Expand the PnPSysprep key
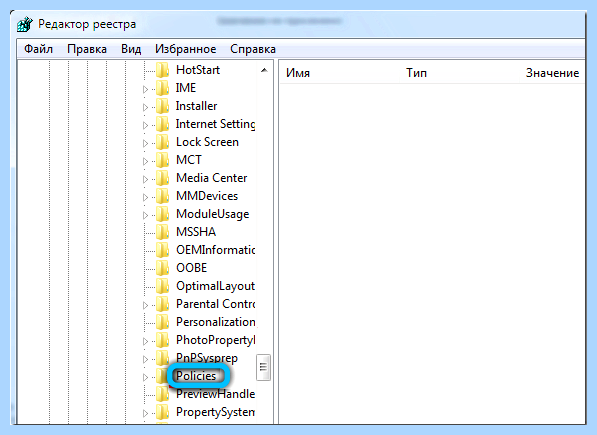Image resolution: width=597 pixels, height=435 pixels. (x=145, y=360)
